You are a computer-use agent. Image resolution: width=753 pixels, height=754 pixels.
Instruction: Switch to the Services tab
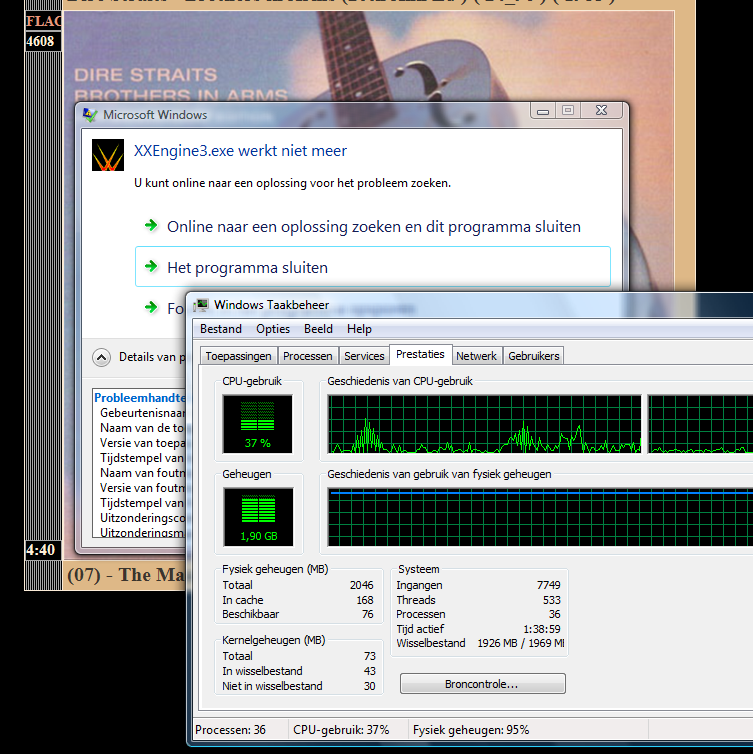364,356
